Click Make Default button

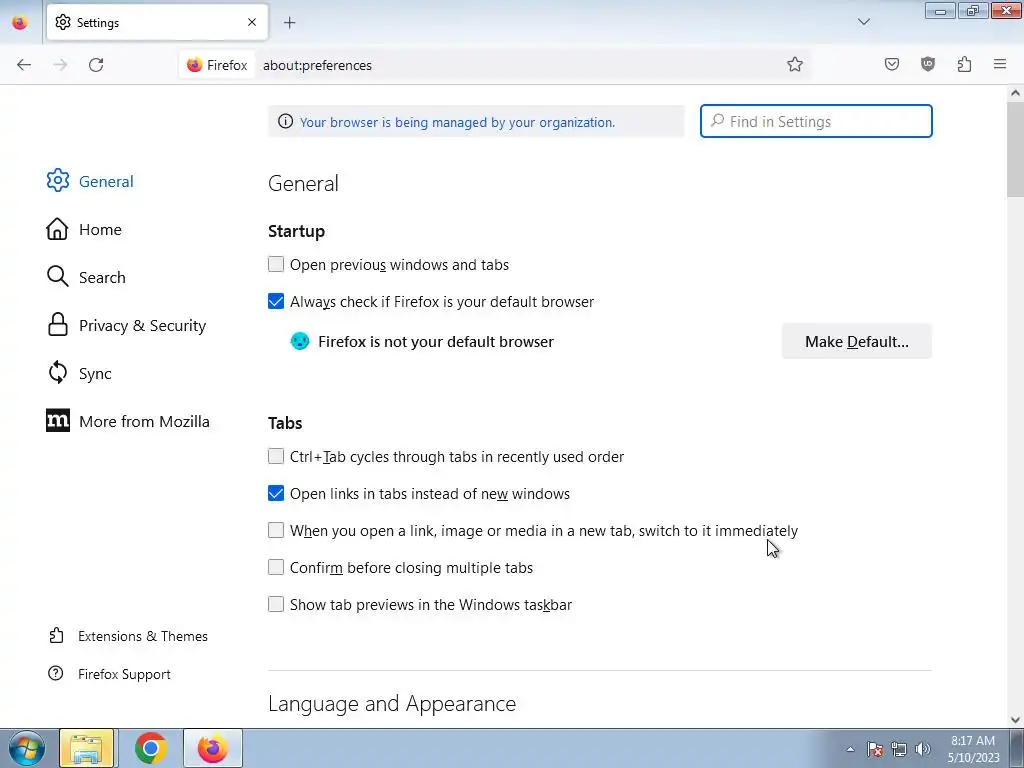point(856,342)
